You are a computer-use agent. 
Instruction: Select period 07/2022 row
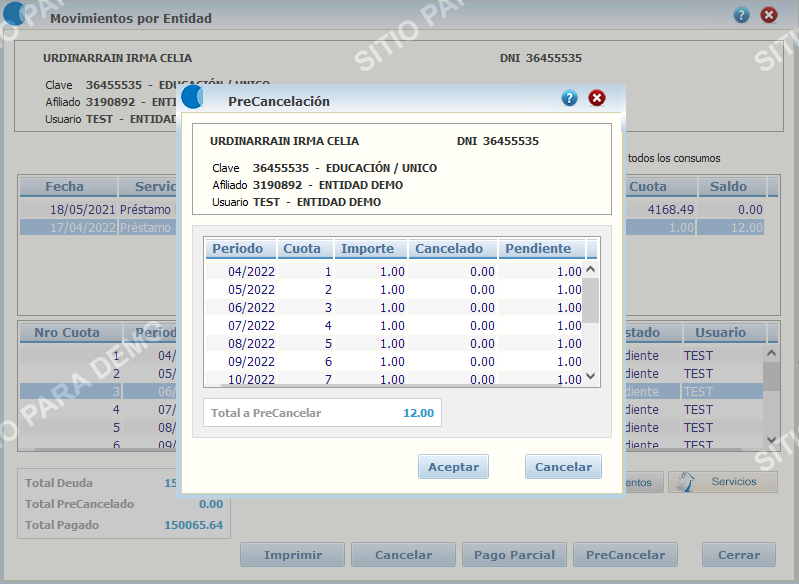(x=394, y=325)
